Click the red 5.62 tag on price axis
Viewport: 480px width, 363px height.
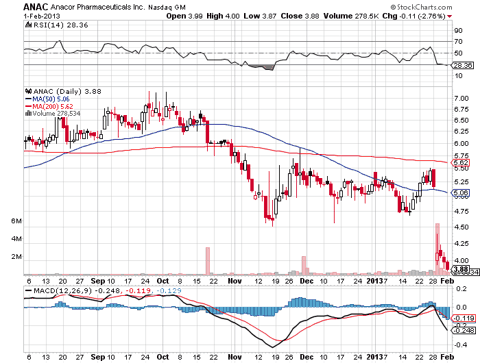(x=460, y=163)
